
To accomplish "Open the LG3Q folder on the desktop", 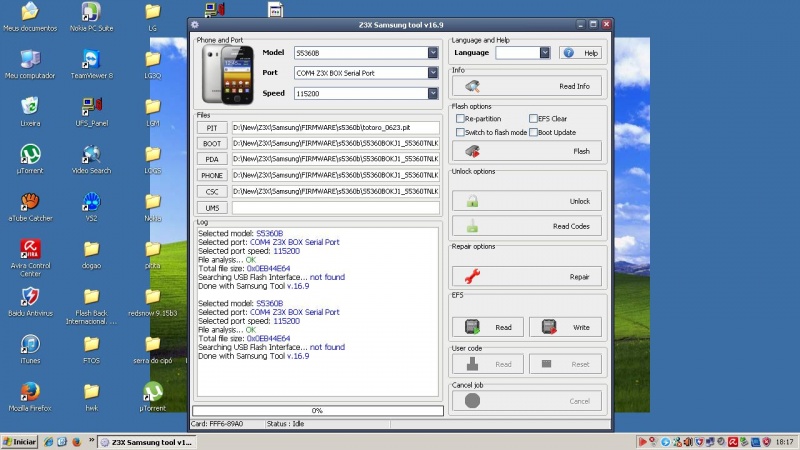I will coord(153,64).
